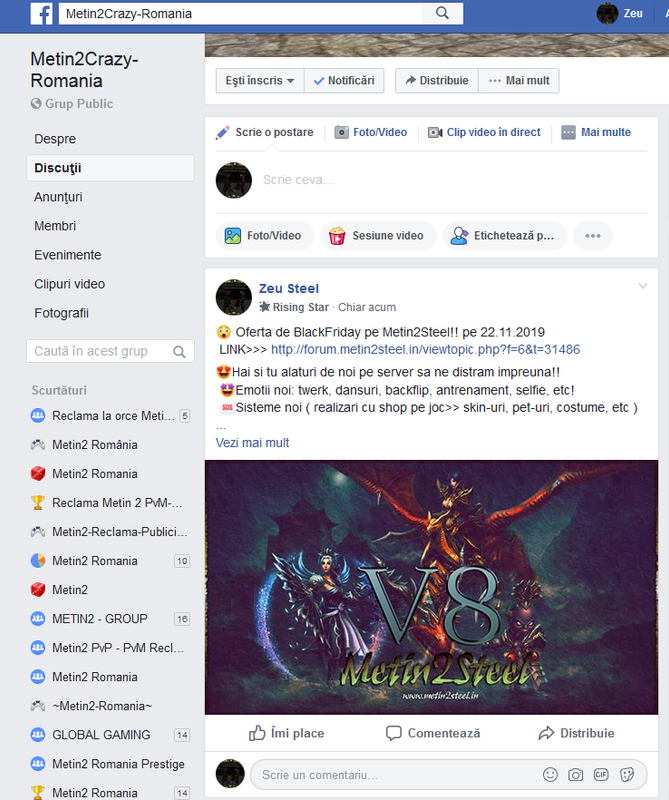The width and height of the screenshot is (669, 800).
Task: Click the search magnifier in top bar
Action: tap(442, 13)
